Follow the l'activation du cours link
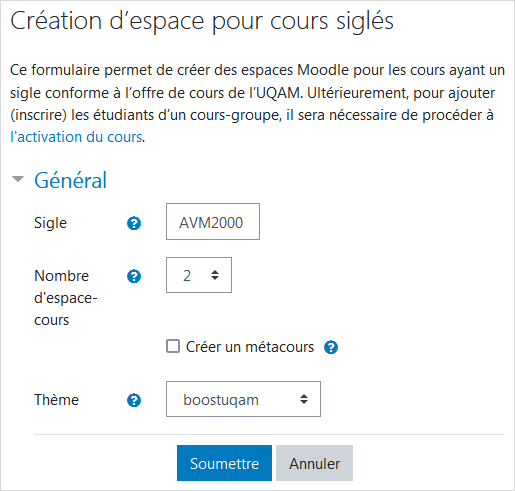Image resolution: width=515 pixels, height=491 pixels. [x=76, y=137]
